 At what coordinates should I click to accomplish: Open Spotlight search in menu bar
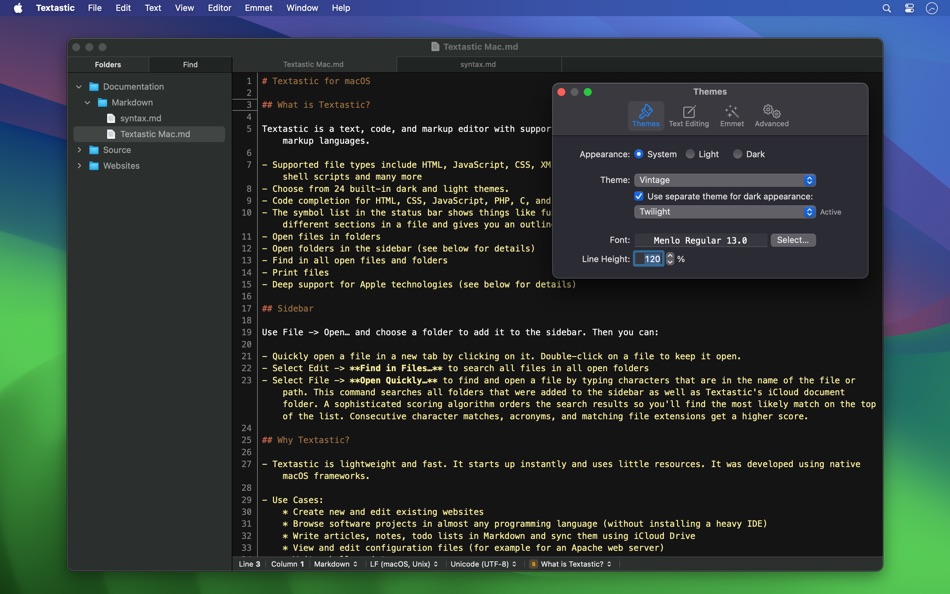tap(886, 8)
